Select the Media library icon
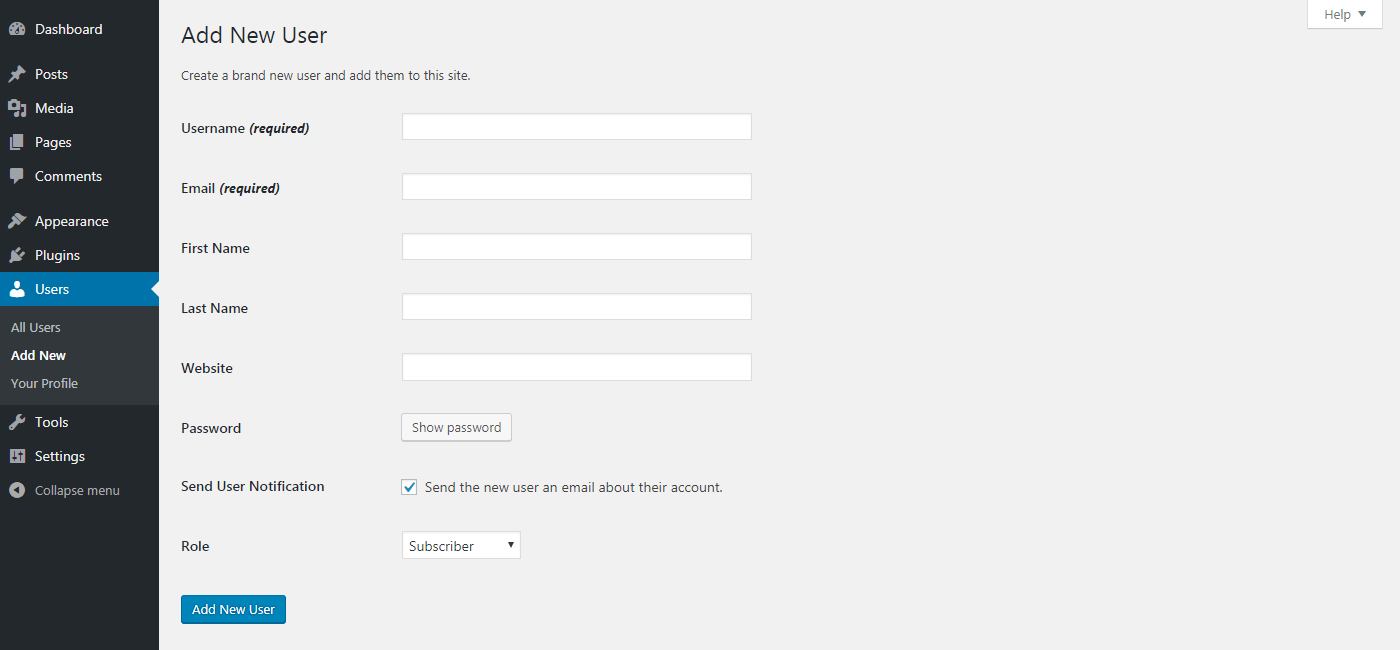This screenshot has height=650, width=1400. pos(17,107)
